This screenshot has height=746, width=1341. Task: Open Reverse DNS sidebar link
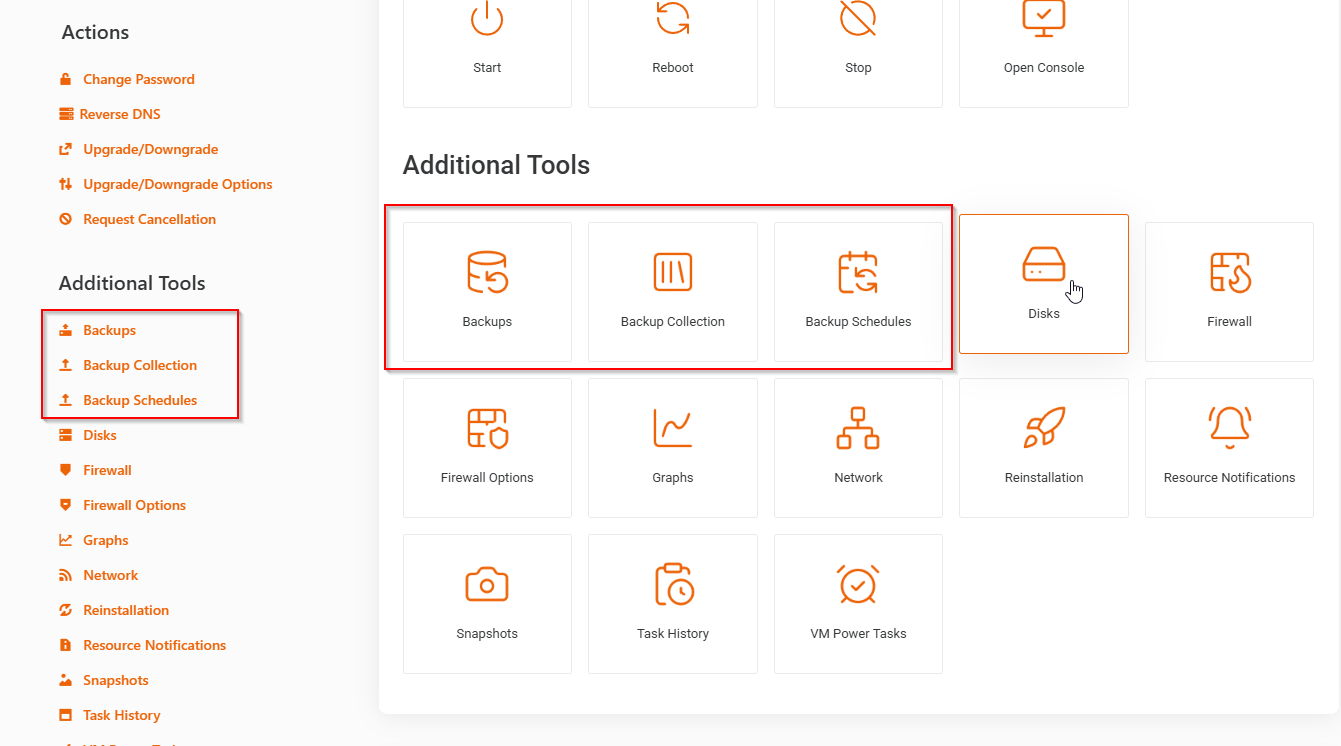click(x=120, y=114)
